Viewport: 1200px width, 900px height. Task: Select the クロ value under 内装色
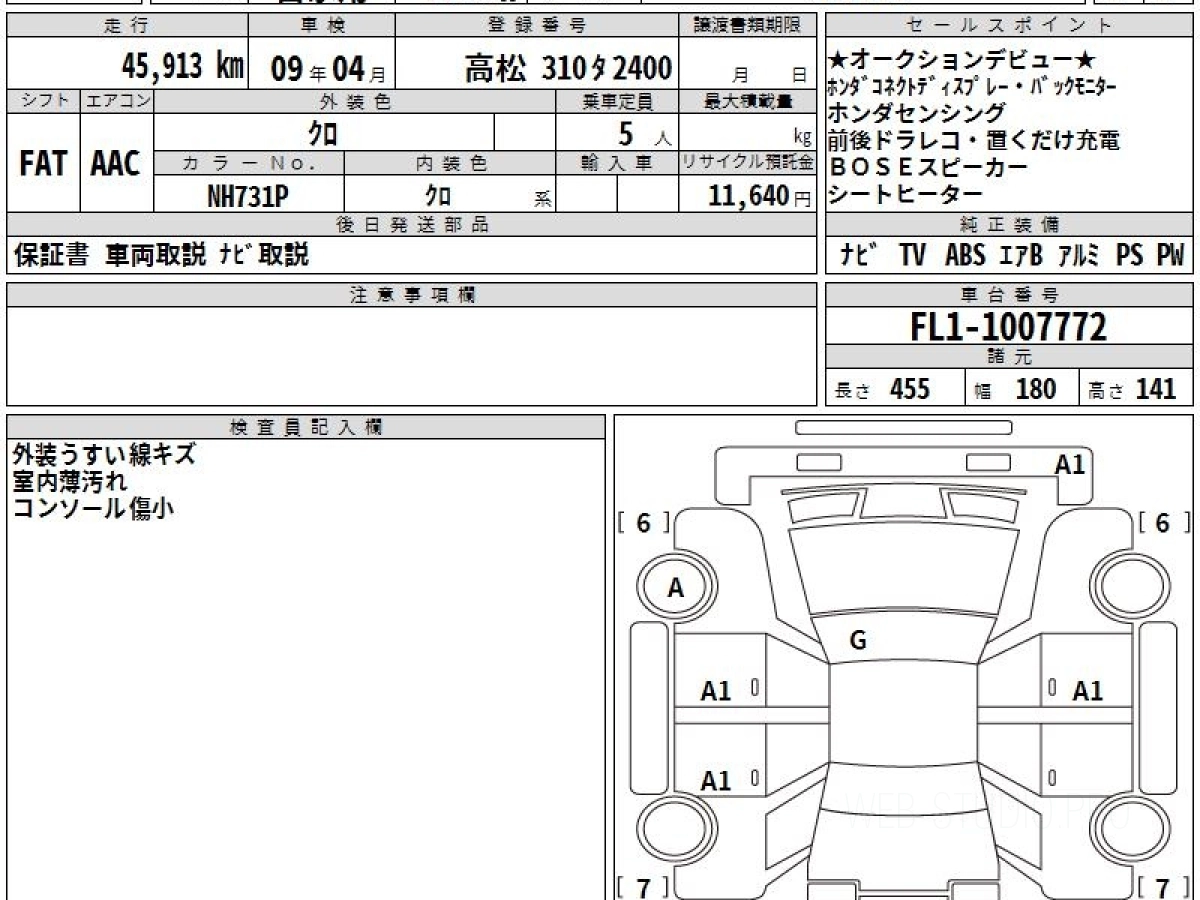[437, 196]
